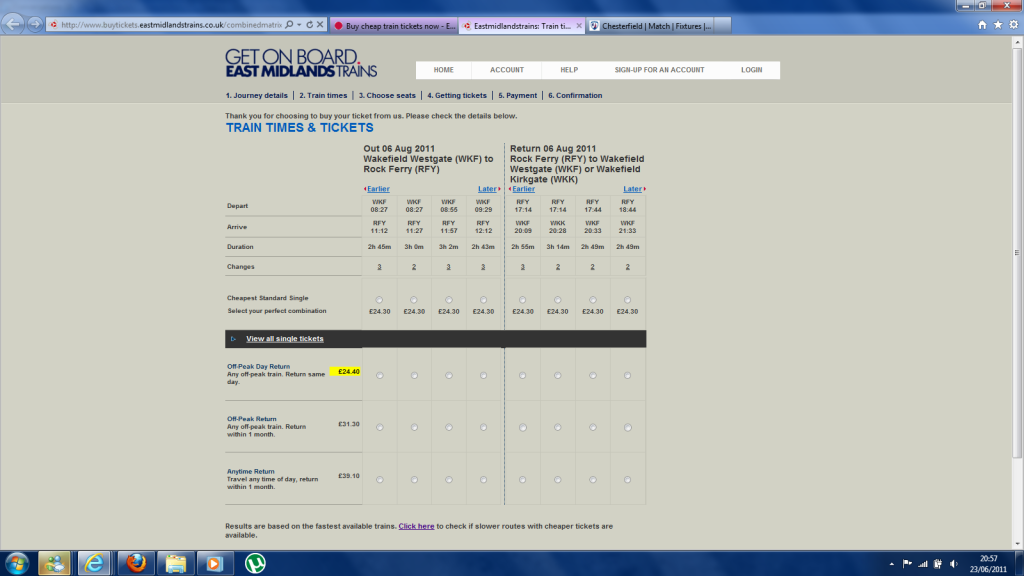1024x576 pixels.
Task: Open the HELP menu item
Action: pos(569,70)
